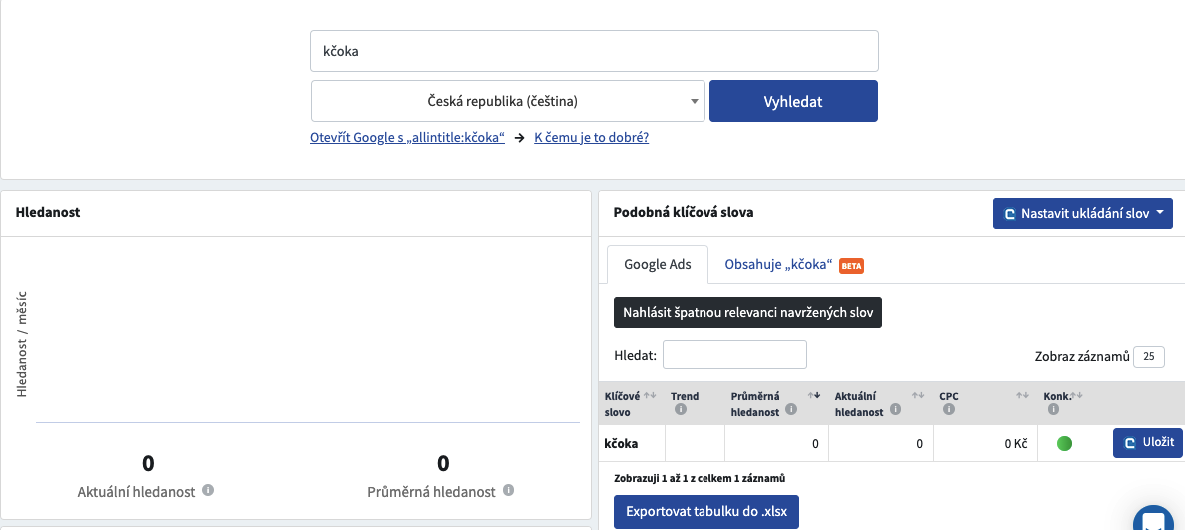Image resolution: width=1185 pixels, height=530 pixels.
Task: Toggle sorting on the CPC column
Action: pos(1022,395)
